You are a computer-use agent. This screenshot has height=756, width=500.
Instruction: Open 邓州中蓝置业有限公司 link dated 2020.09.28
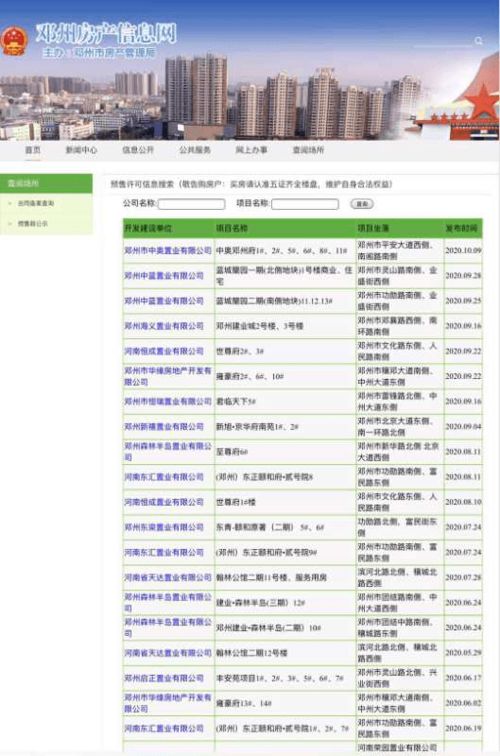point(164,276)
